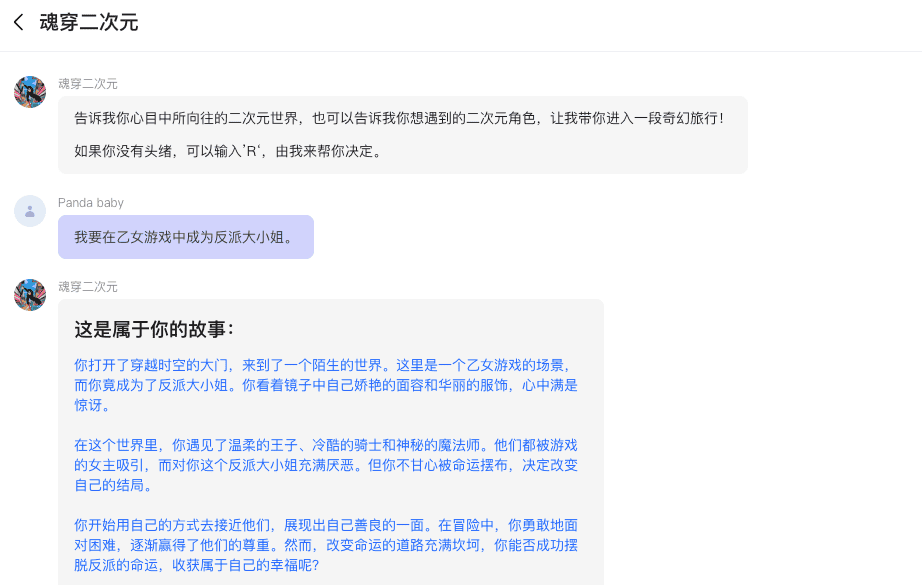Click the line about entering 'R'
Viewport: 922px width, 585px height.
coord(228,152)
